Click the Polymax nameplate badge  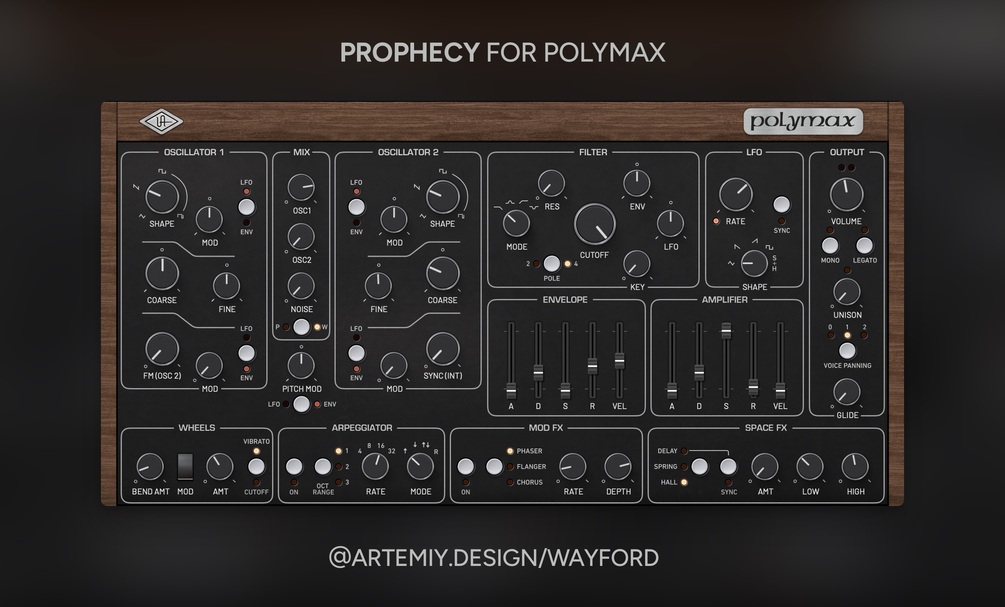pyautogui.click(x=803, y=121)
